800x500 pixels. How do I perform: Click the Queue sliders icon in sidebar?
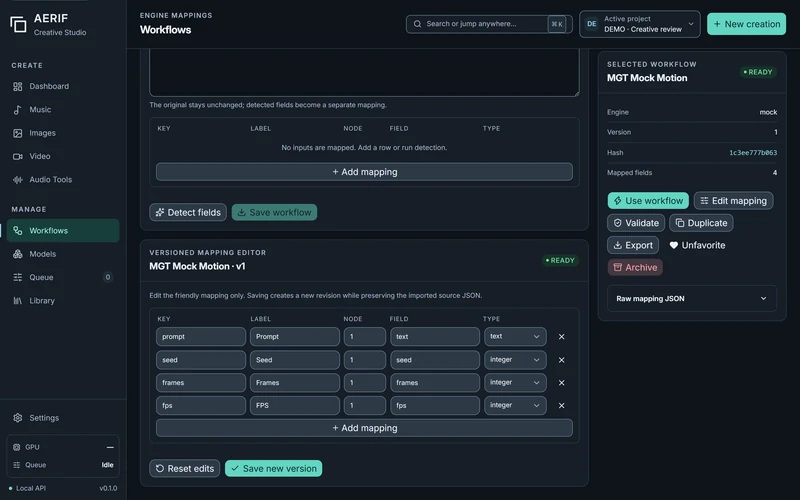(x=18, y=277)
